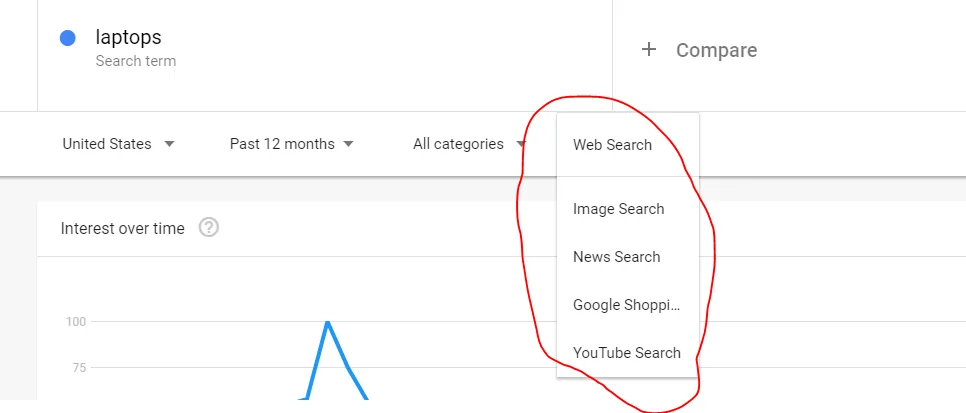Click the 100 label on the chart axis
966x413 pixels.
tap(76, 322)
